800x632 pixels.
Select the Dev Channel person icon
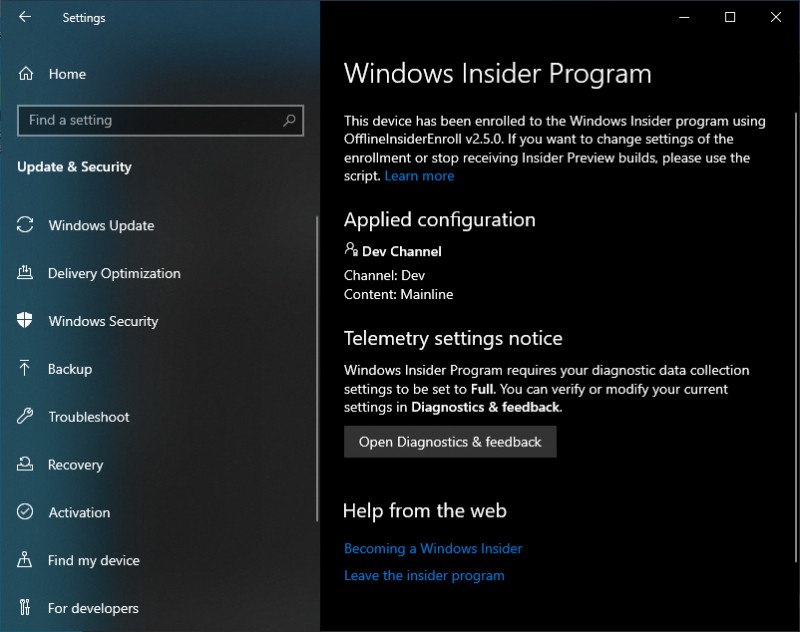pos(351,250)
